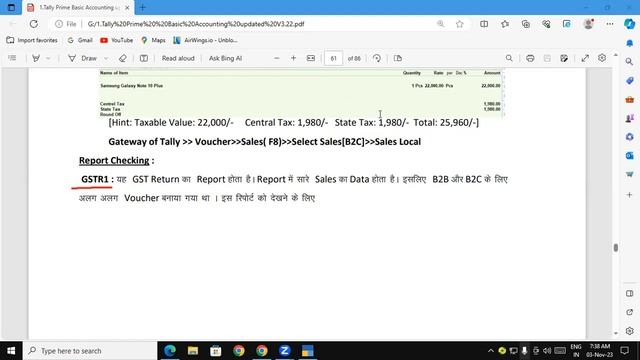Screen dimensions: 640x360
Task: Open PDF search magnifier
Action: click(x=509, y=58)
